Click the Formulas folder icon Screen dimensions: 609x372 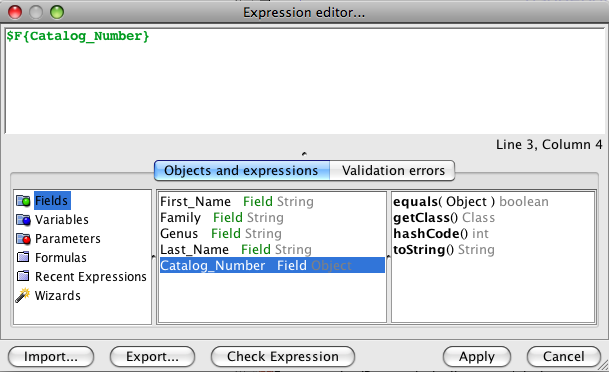(23, 257)
